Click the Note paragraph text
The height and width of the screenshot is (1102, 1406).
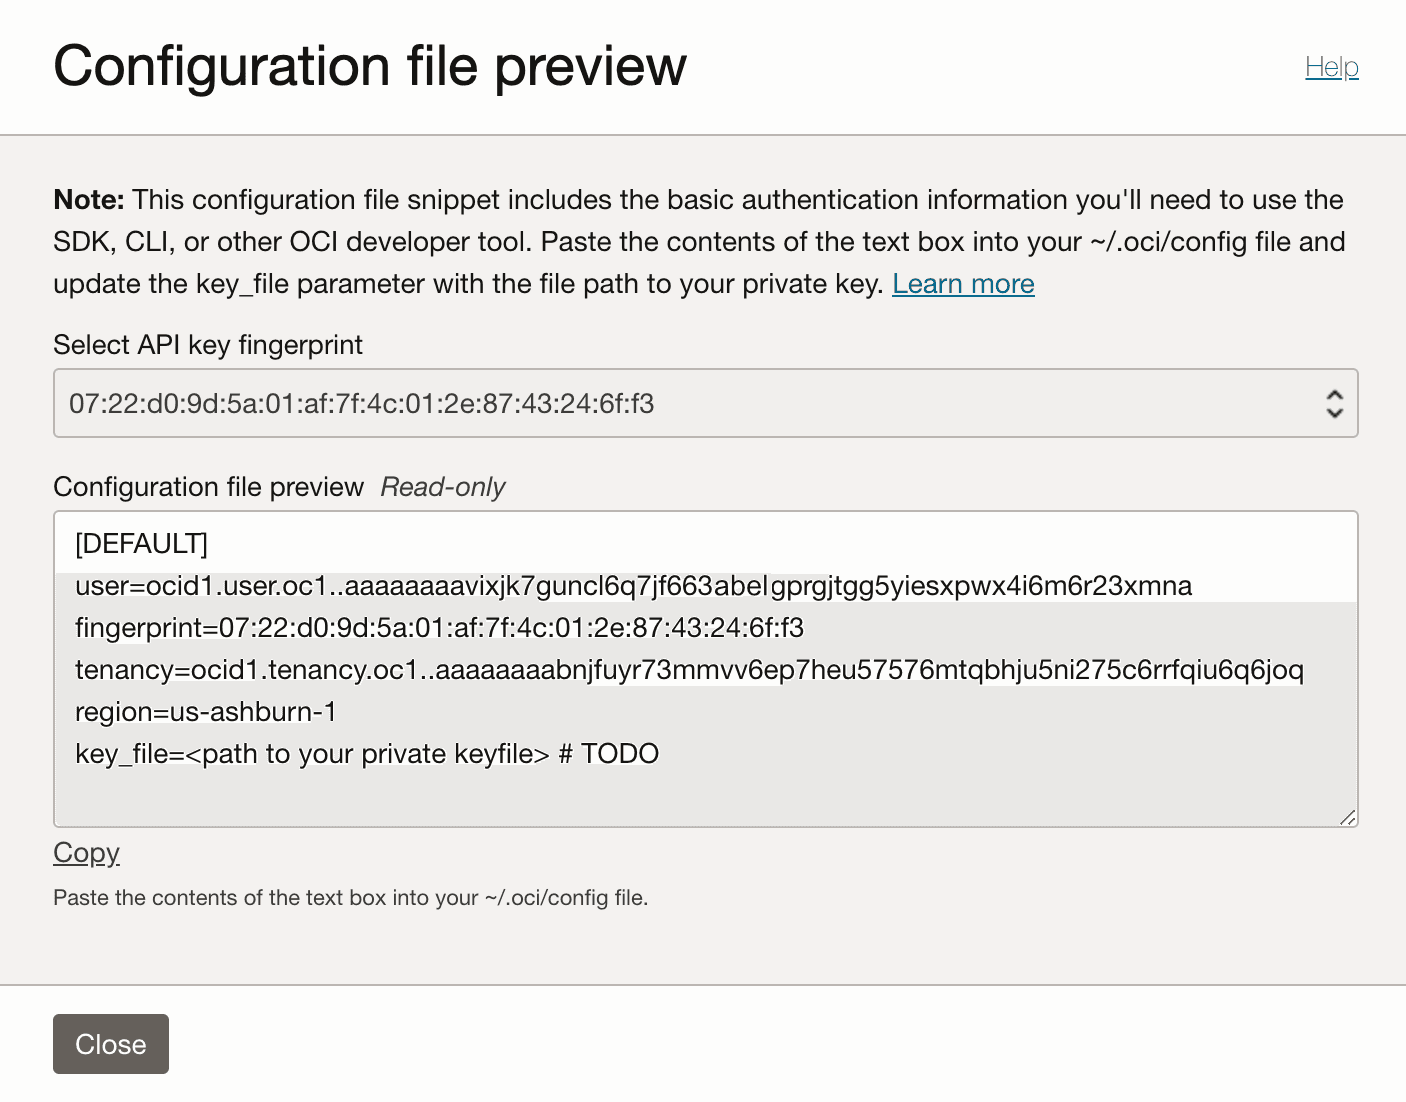698,241
